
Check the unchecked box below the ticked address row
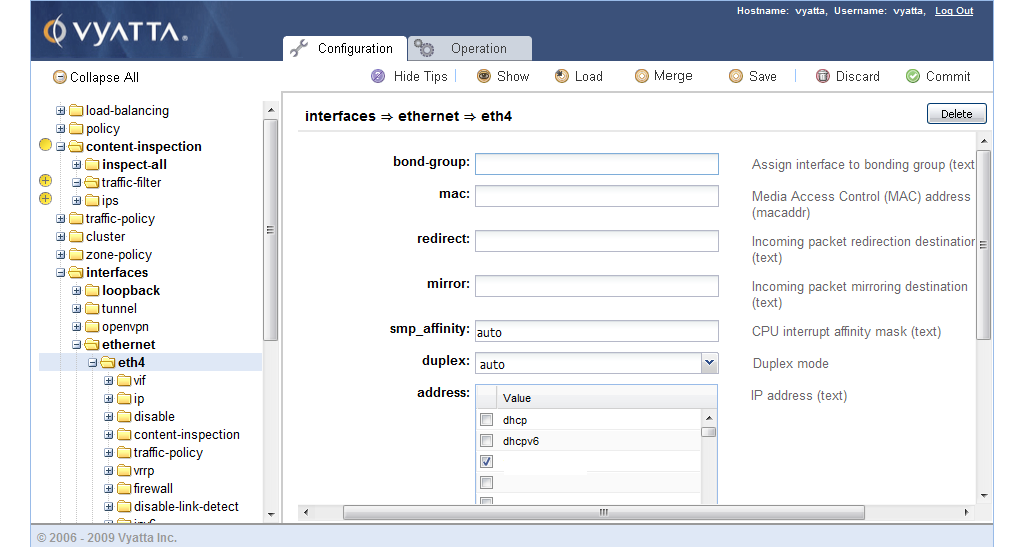pos(486,482)
